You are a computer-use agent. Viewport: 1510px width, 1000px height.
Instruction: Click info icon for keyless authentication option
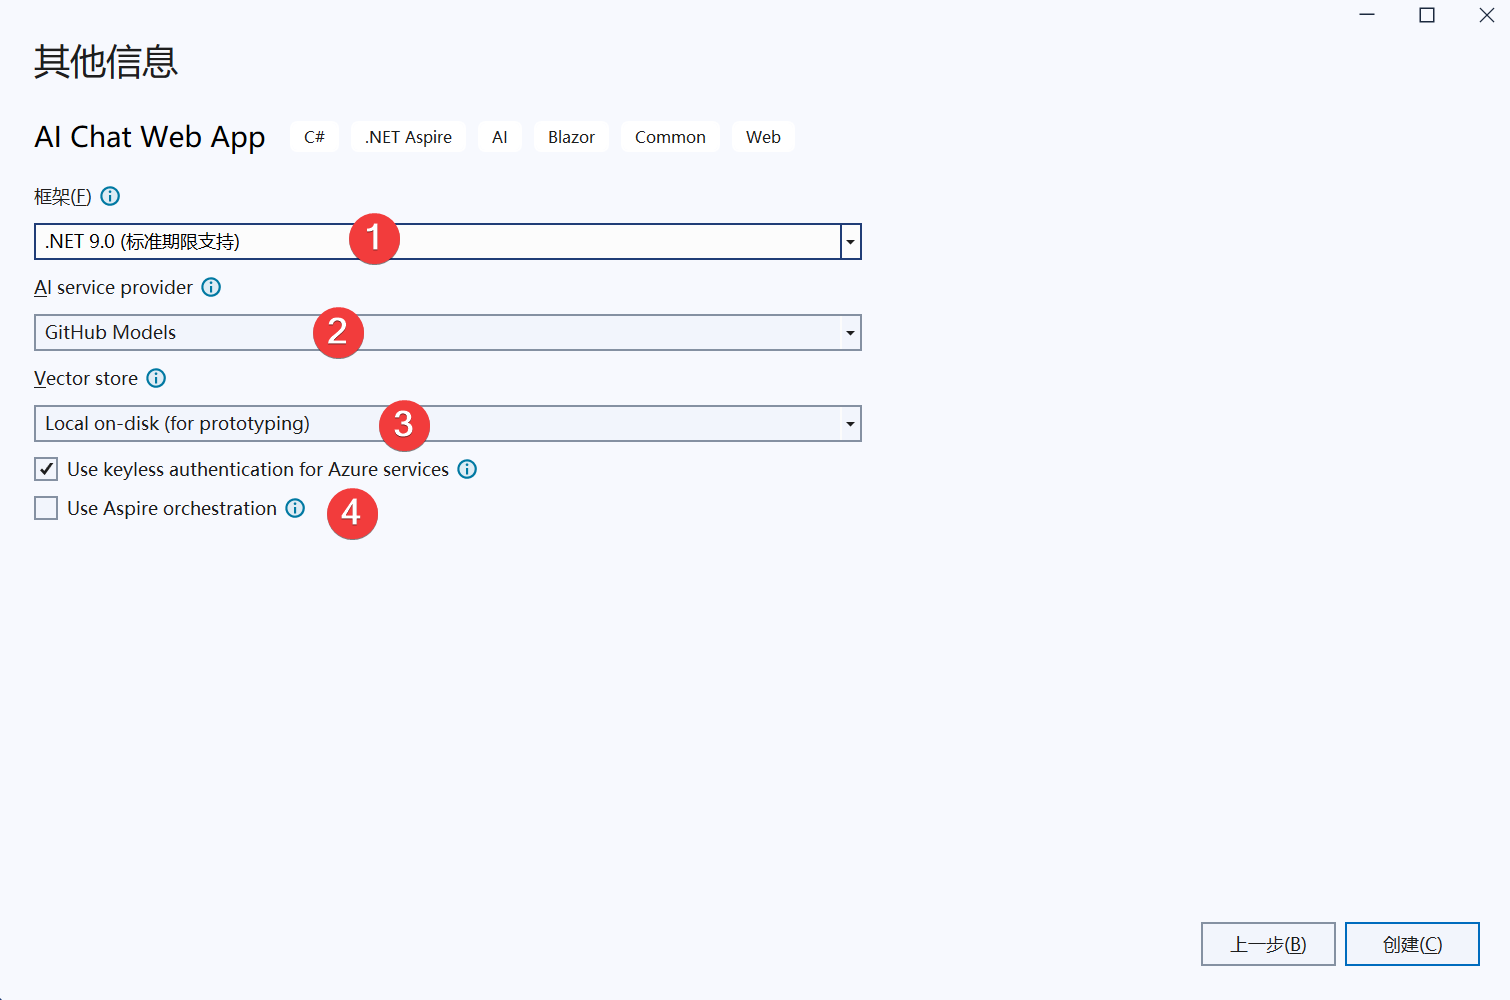(467, 469)
